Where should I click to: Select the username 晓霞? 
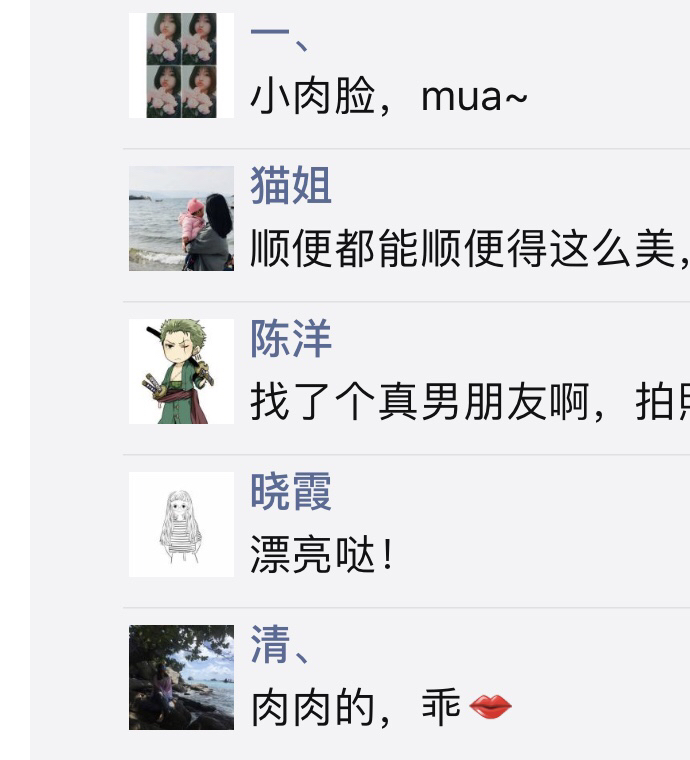click(291, 491)
